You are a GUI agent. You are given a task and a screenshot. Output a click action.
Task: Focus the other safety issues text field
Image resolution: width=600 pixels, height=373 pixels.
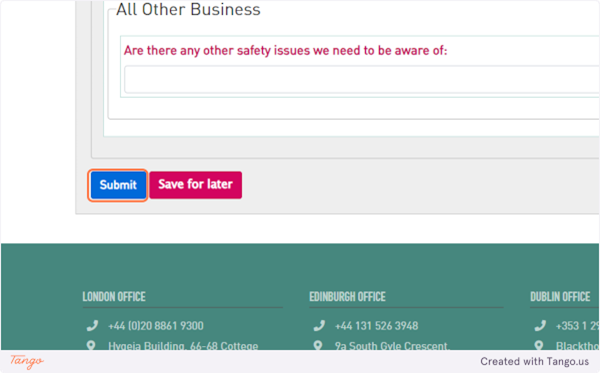[362, 80]
